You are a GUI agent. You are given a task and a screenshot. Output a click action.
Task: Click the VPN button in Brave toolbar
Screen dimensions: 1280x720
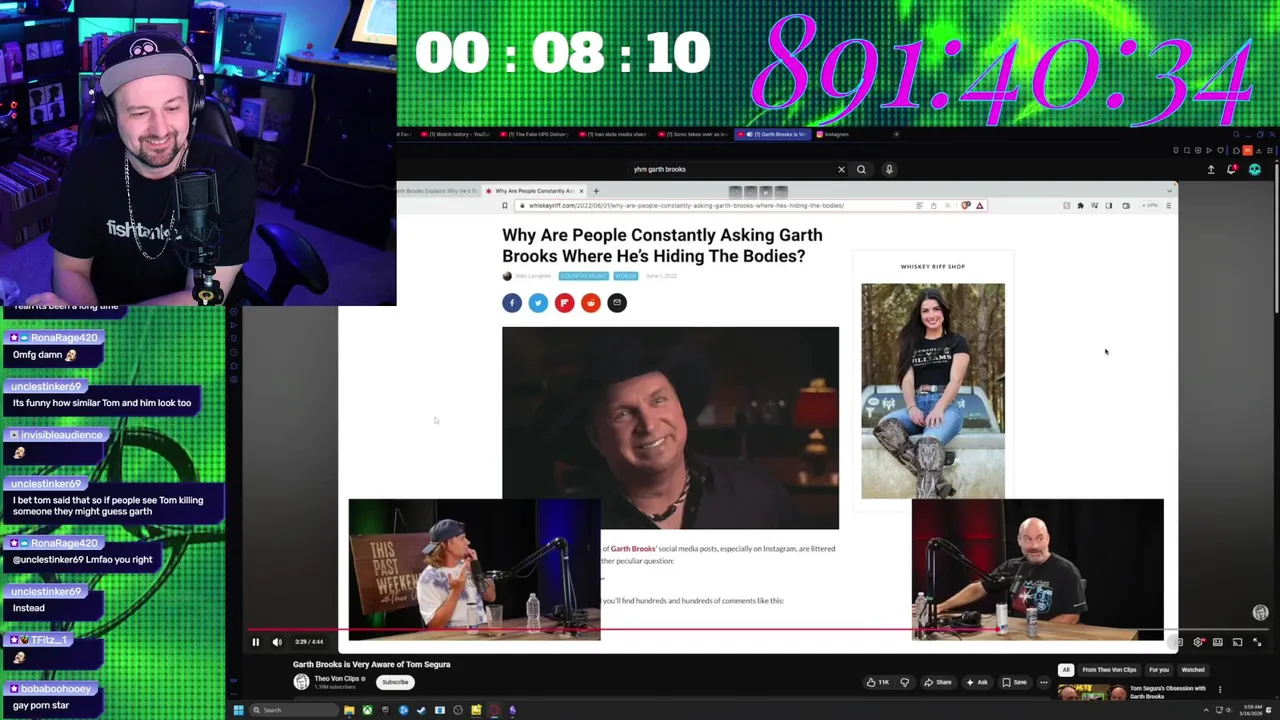[x=1151, y=206]
